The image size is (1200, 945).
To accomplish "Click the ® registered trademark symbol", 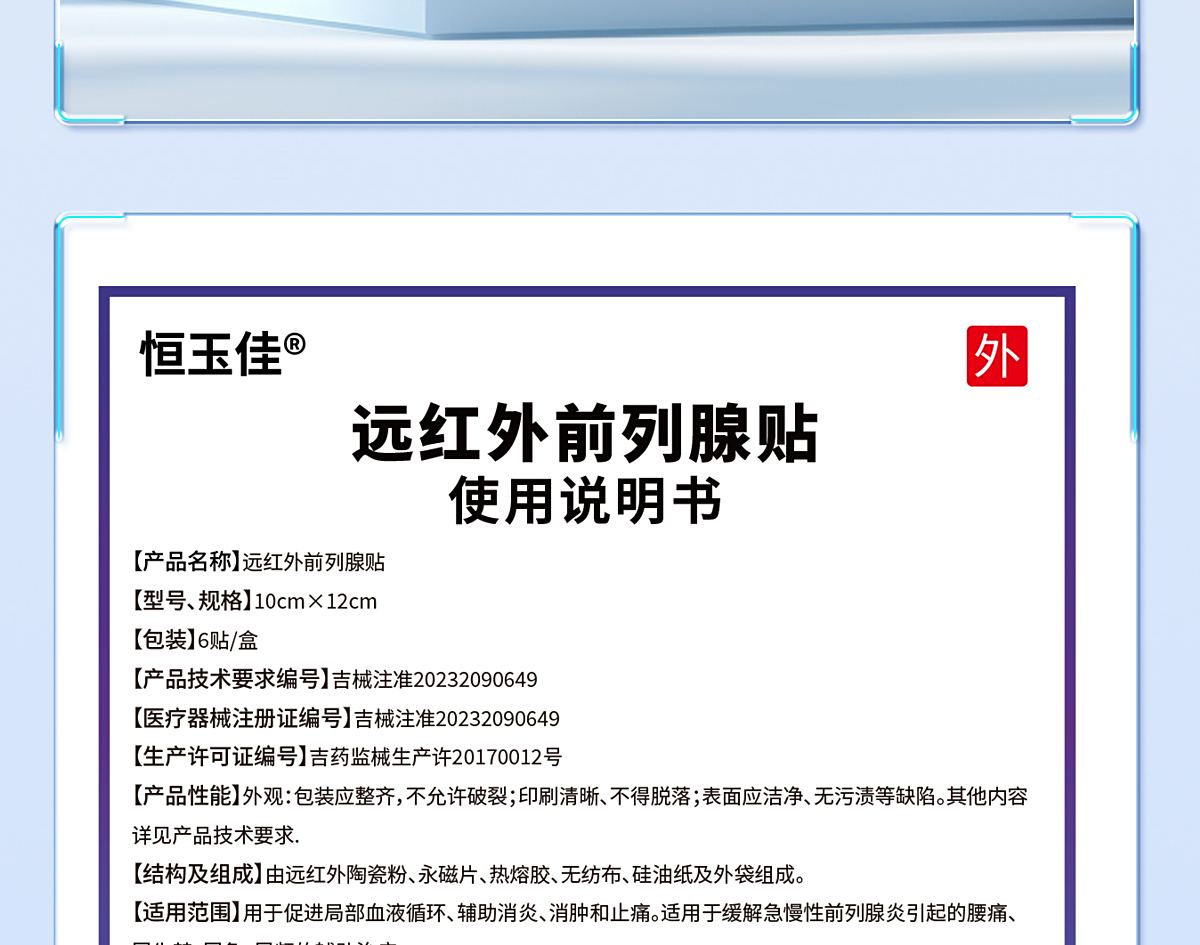I will (x=294, y=344).
